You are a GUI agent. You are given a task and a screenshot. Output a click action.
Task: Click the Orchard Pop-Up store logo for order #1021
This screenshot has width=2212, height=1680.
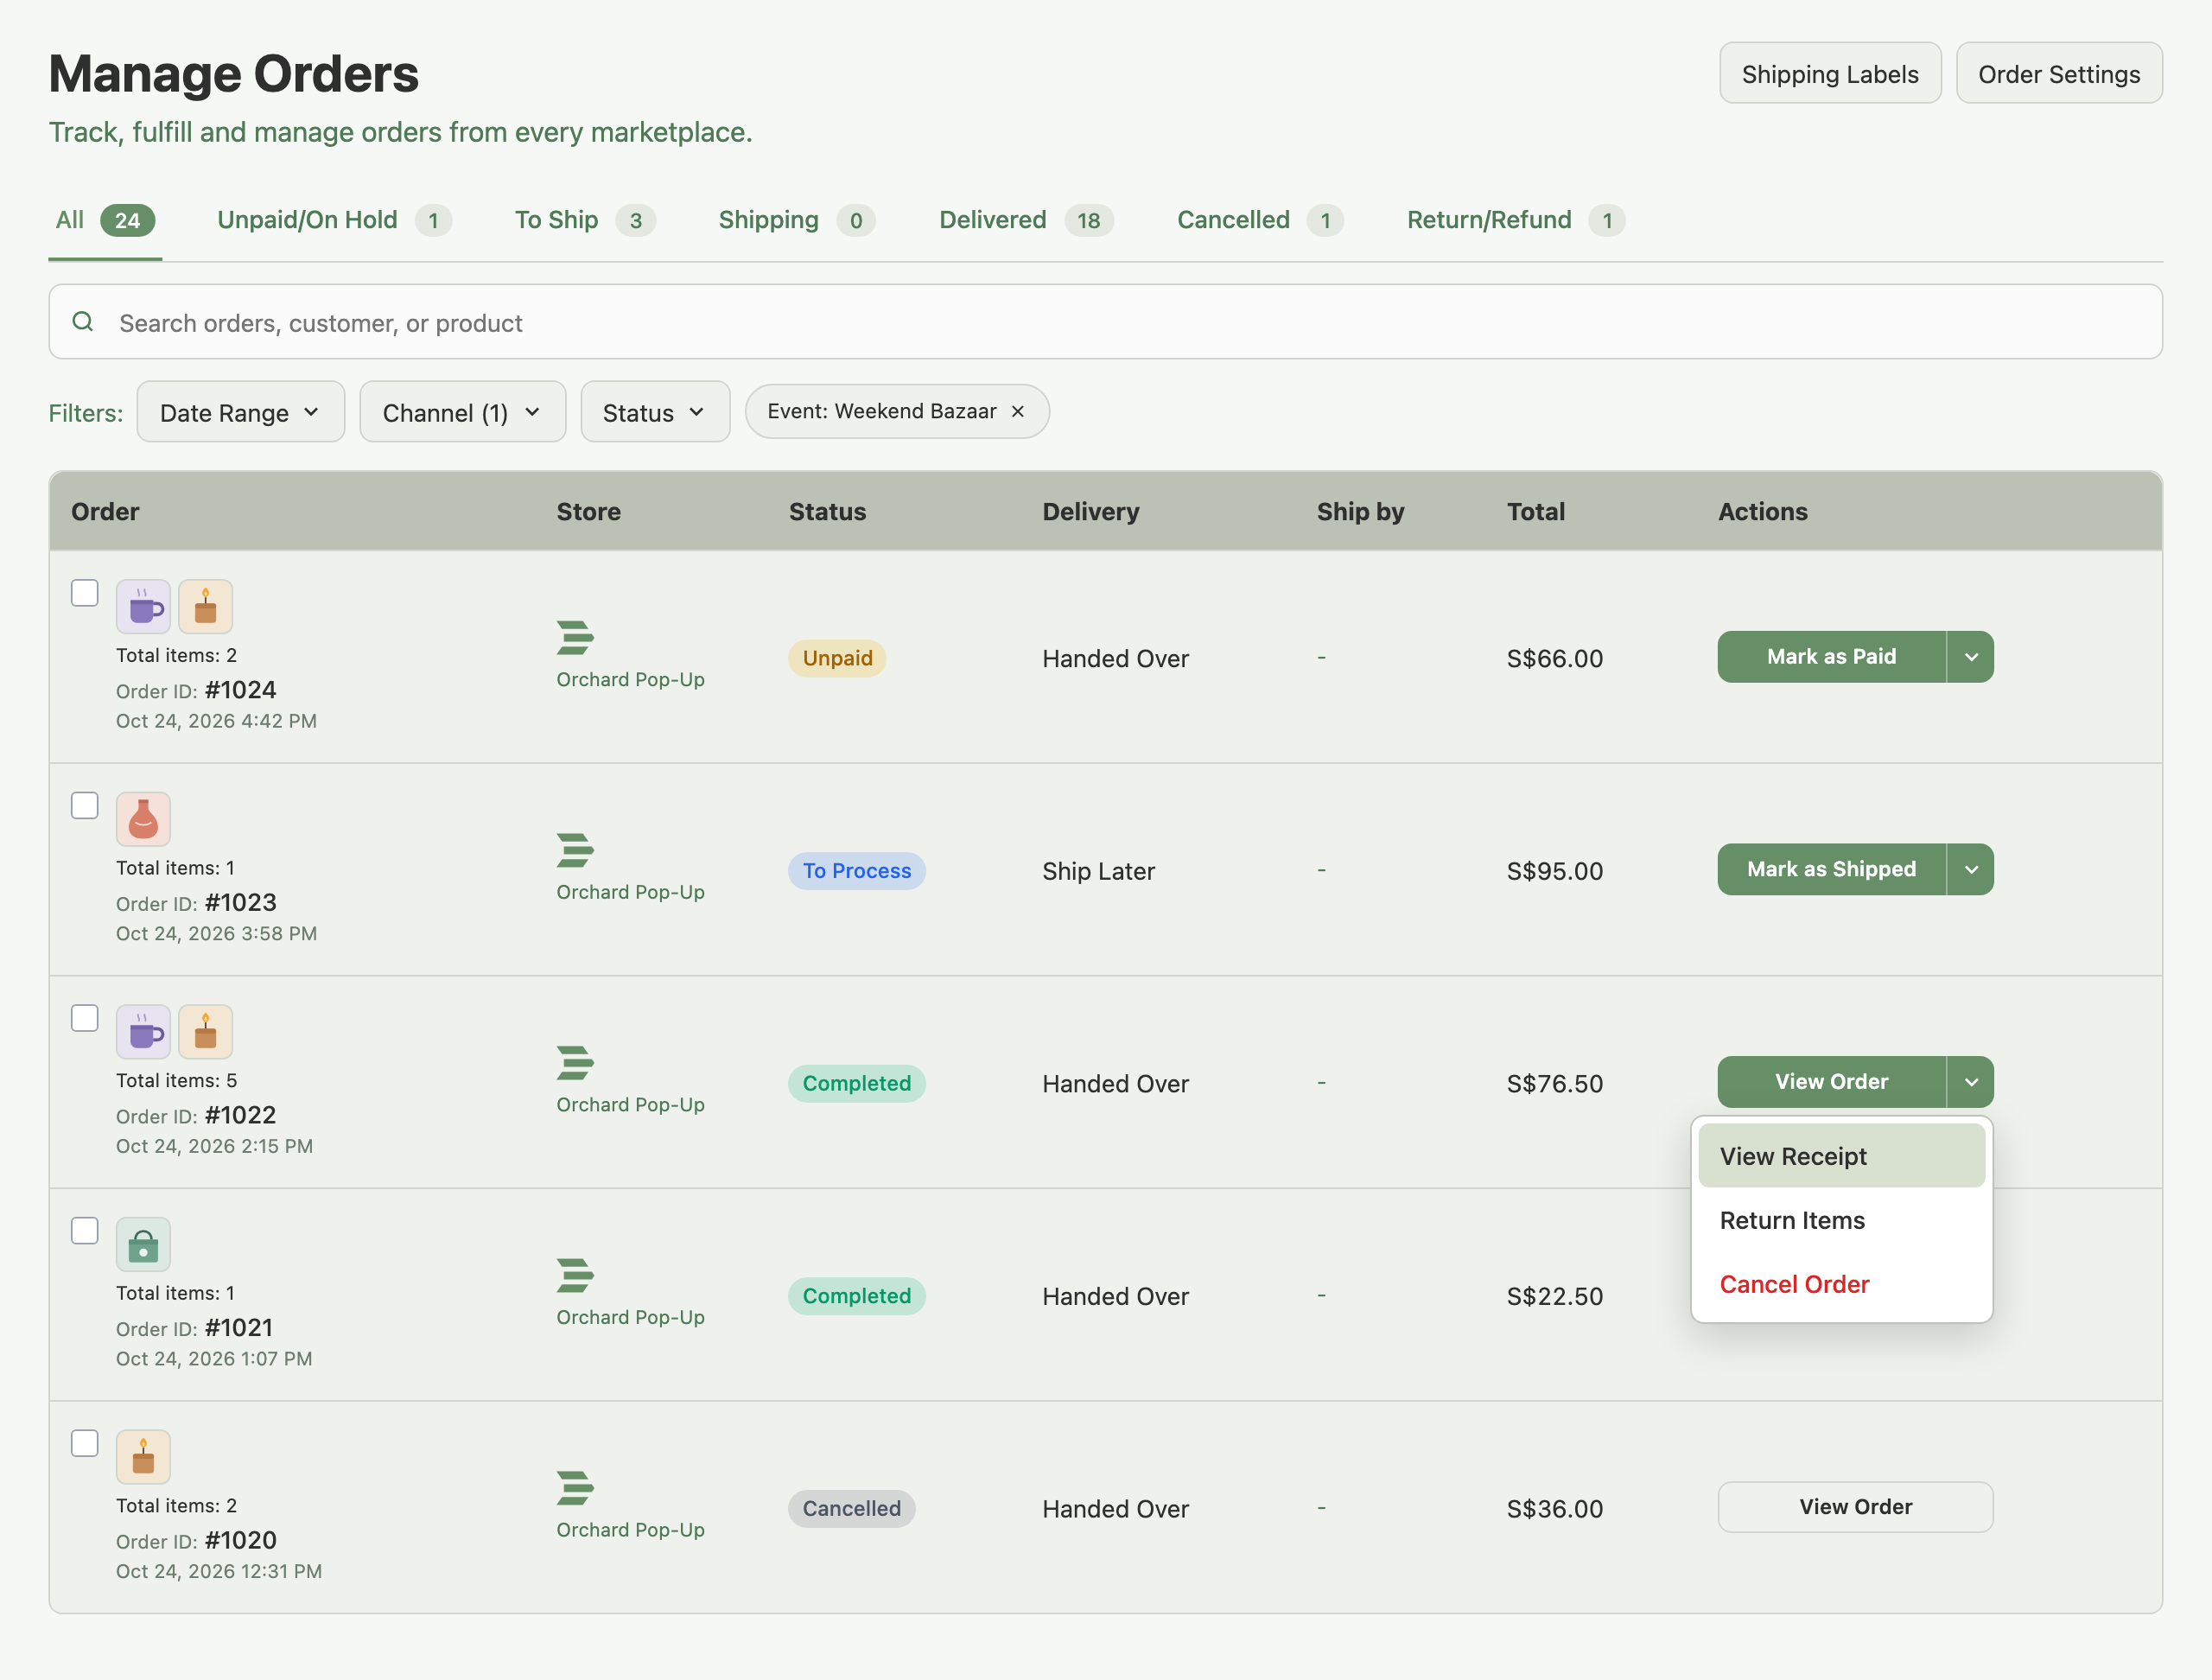click(x=575, y=1275)
